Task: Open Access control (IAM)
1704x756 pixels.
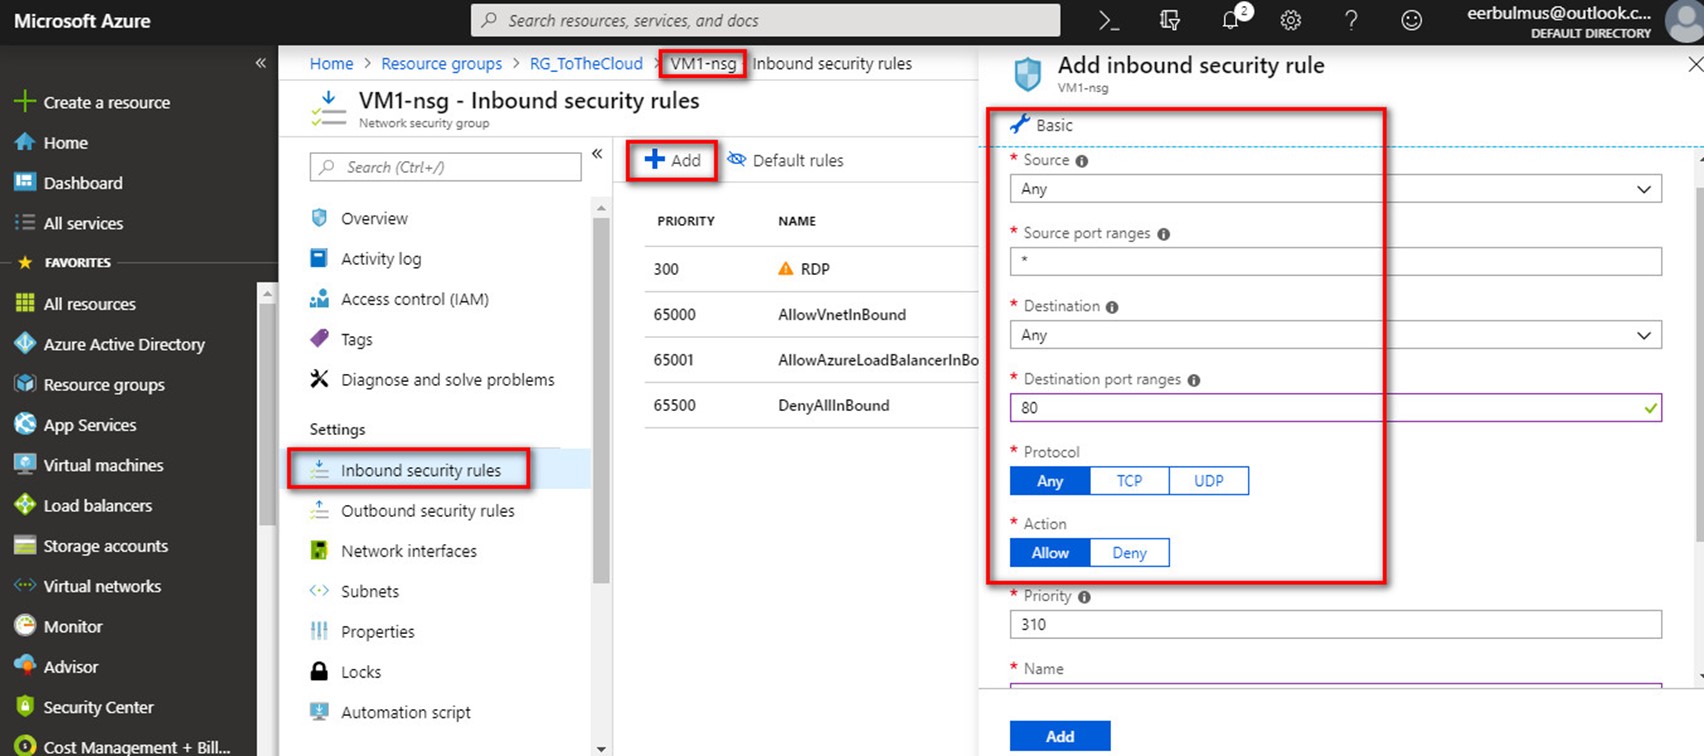Action: [x=415, y=299]
